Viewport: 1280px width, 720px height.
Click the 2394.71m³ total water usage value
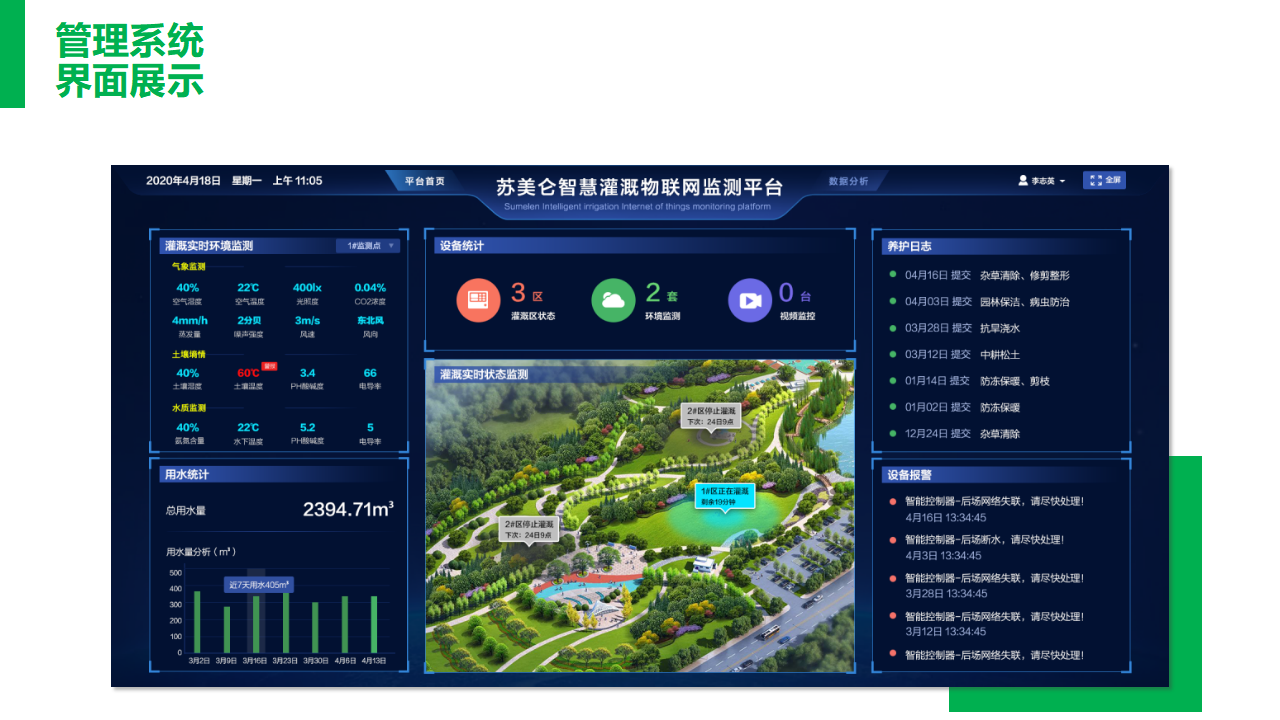(348, 509)
